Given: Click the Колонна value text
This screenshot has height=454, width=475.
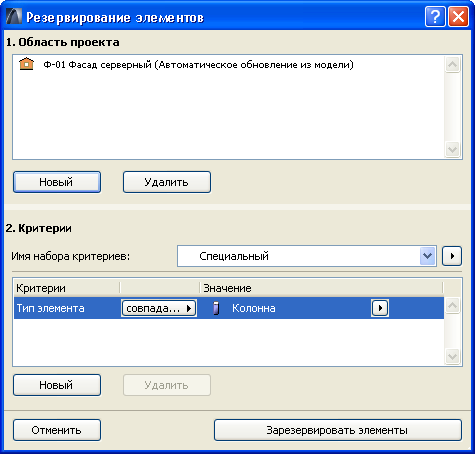Looking at the screenshot, I should click(x=254, y=308).
